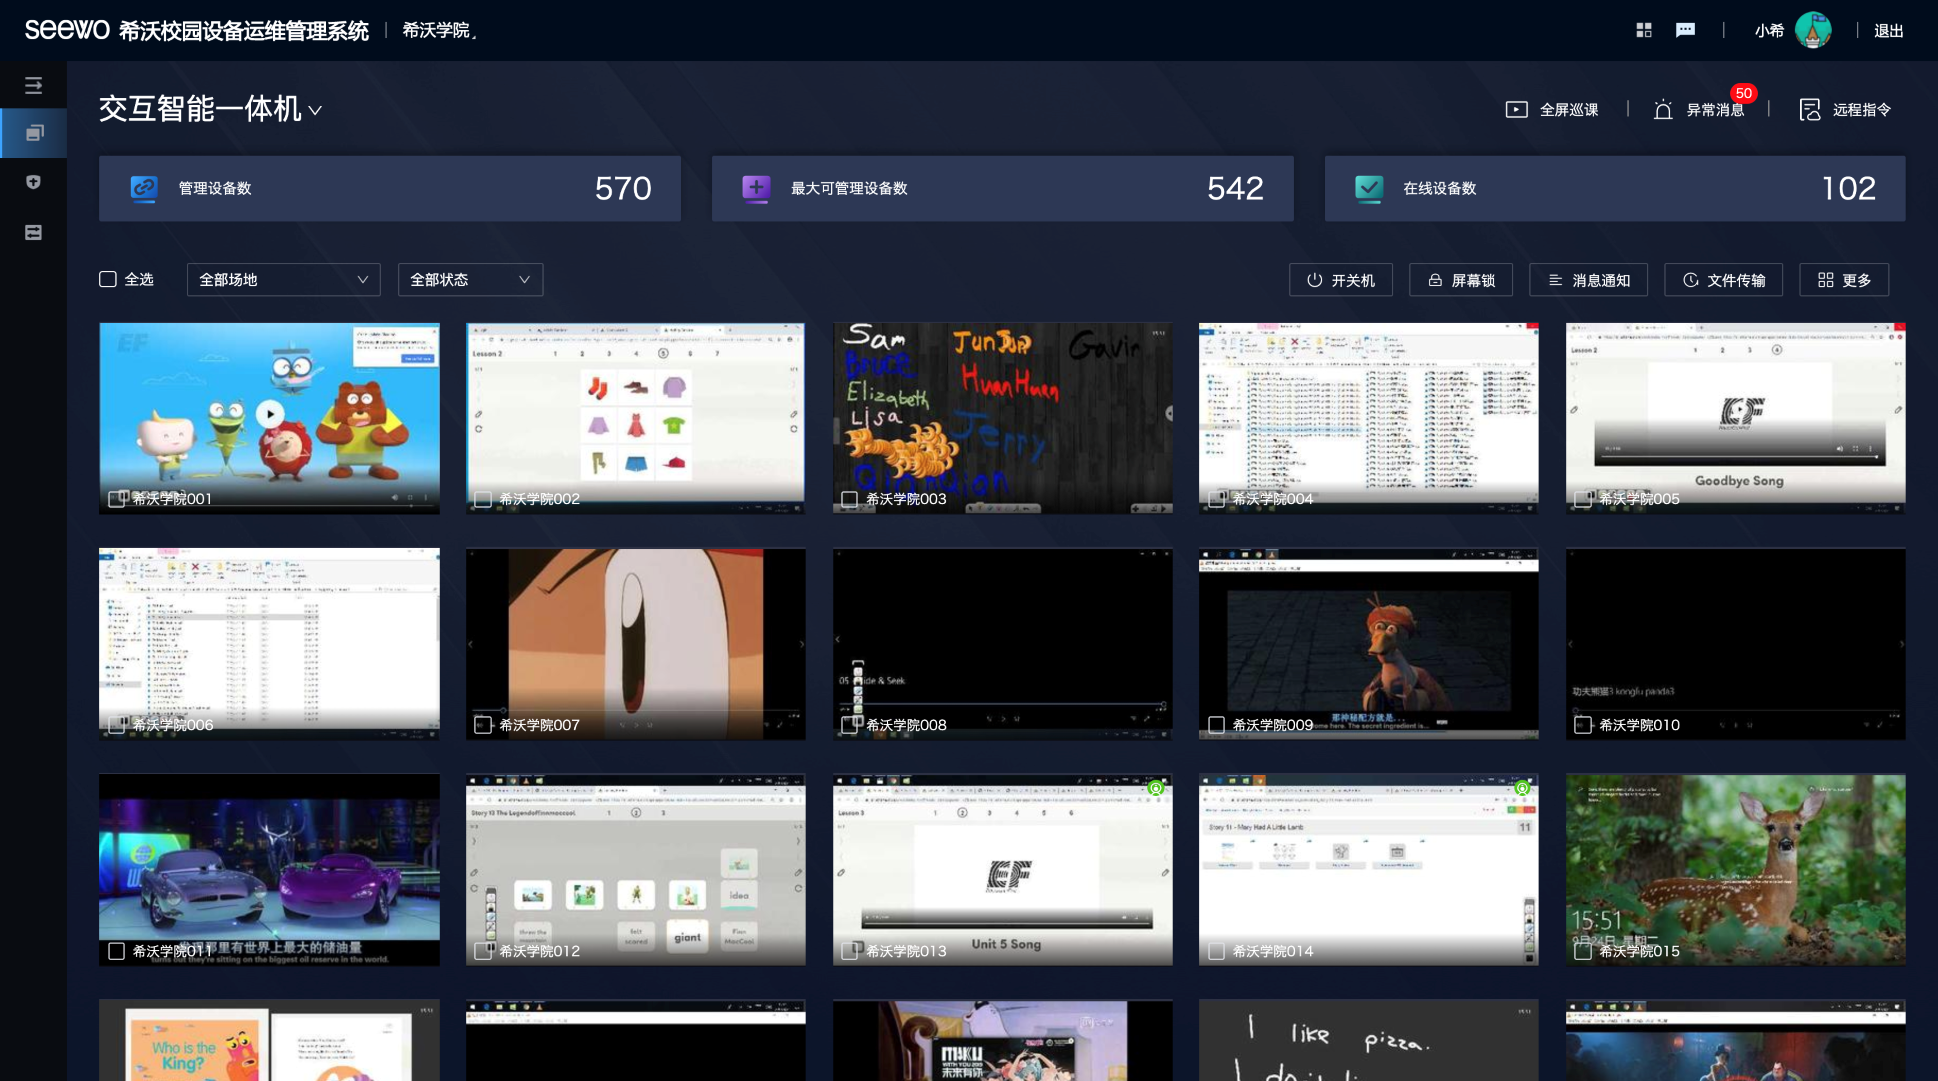1938x1081 pixels.
Task: Toggle the 全选 select-all checkbox
Action: pos(108,279)
